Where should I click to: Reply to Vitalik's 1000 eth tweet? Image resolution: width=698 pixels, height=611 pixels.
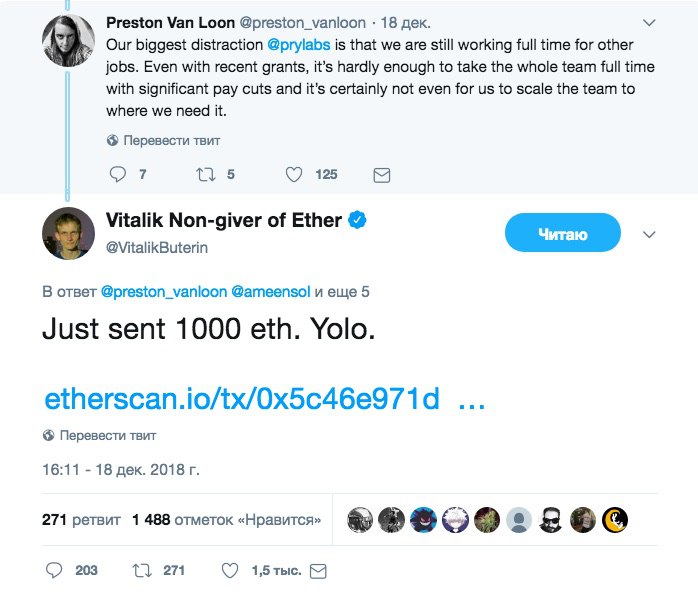(55, 570)
